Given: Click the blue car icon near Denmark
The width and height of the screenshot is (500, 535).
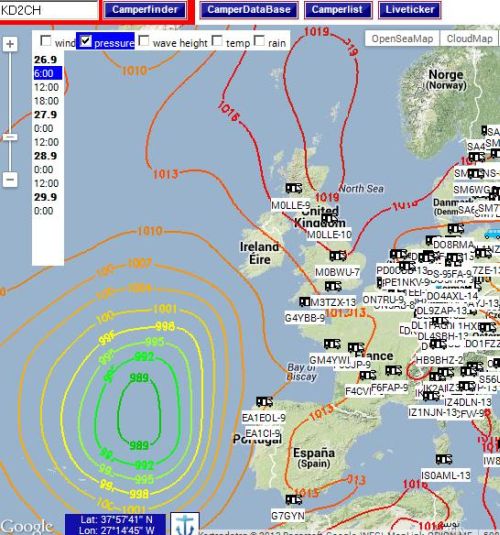Looking at the screenshot, I should click(492, 234).
